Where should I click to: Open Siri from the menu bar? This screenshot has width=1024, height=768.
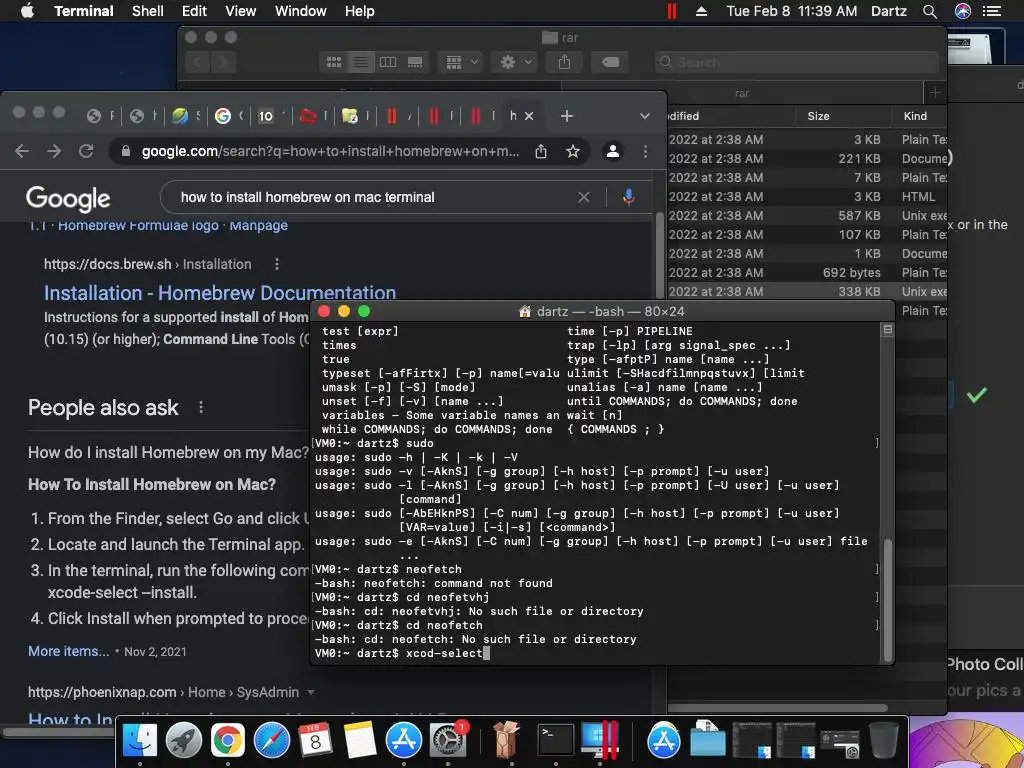[x=963, y=11]
